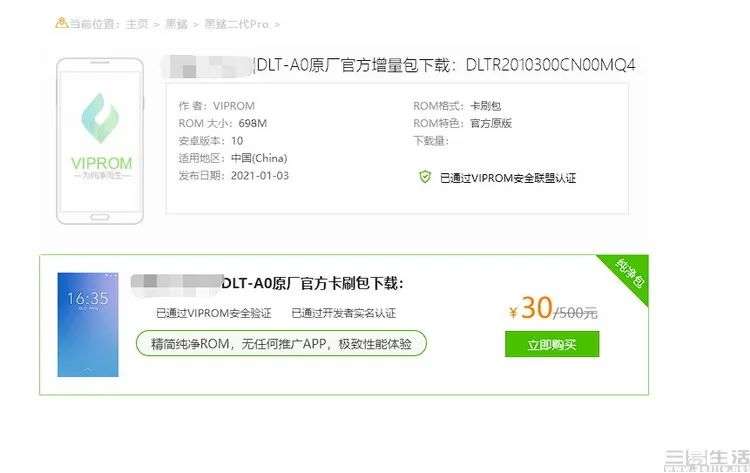Click the struck-through 500元 original price
The height and width of the screenshot is (473, 750).
click(x=577, y=313)
